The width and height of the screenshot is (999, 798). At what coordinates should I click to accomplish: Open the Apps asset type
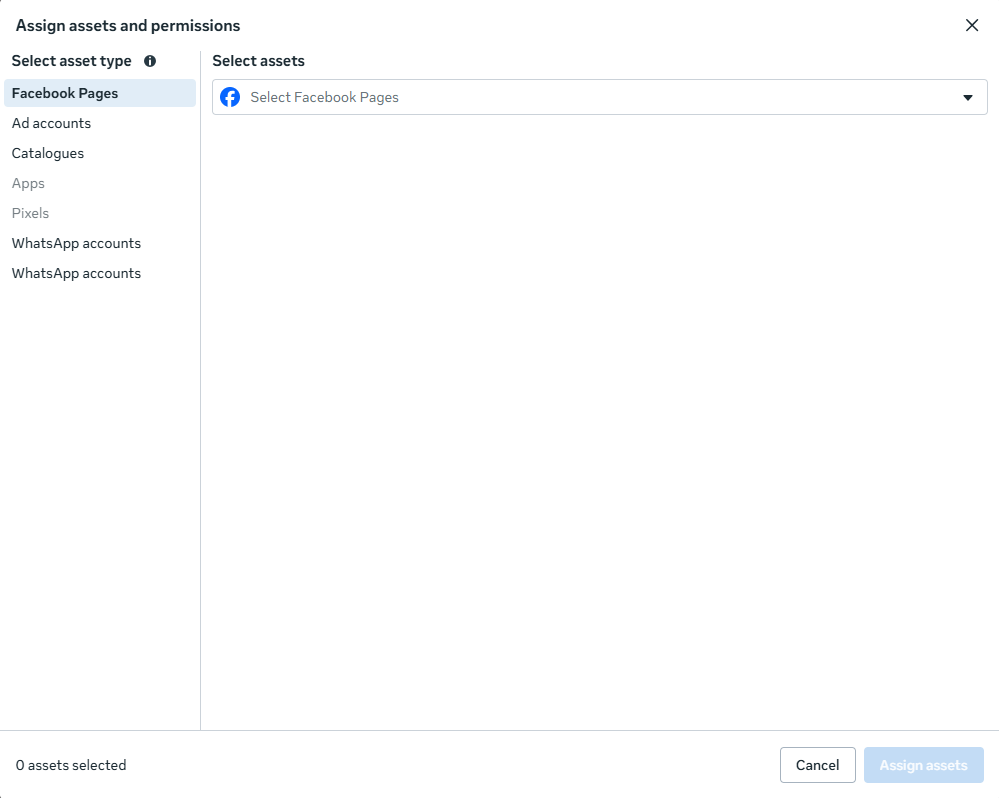click(x=100, y=183)
